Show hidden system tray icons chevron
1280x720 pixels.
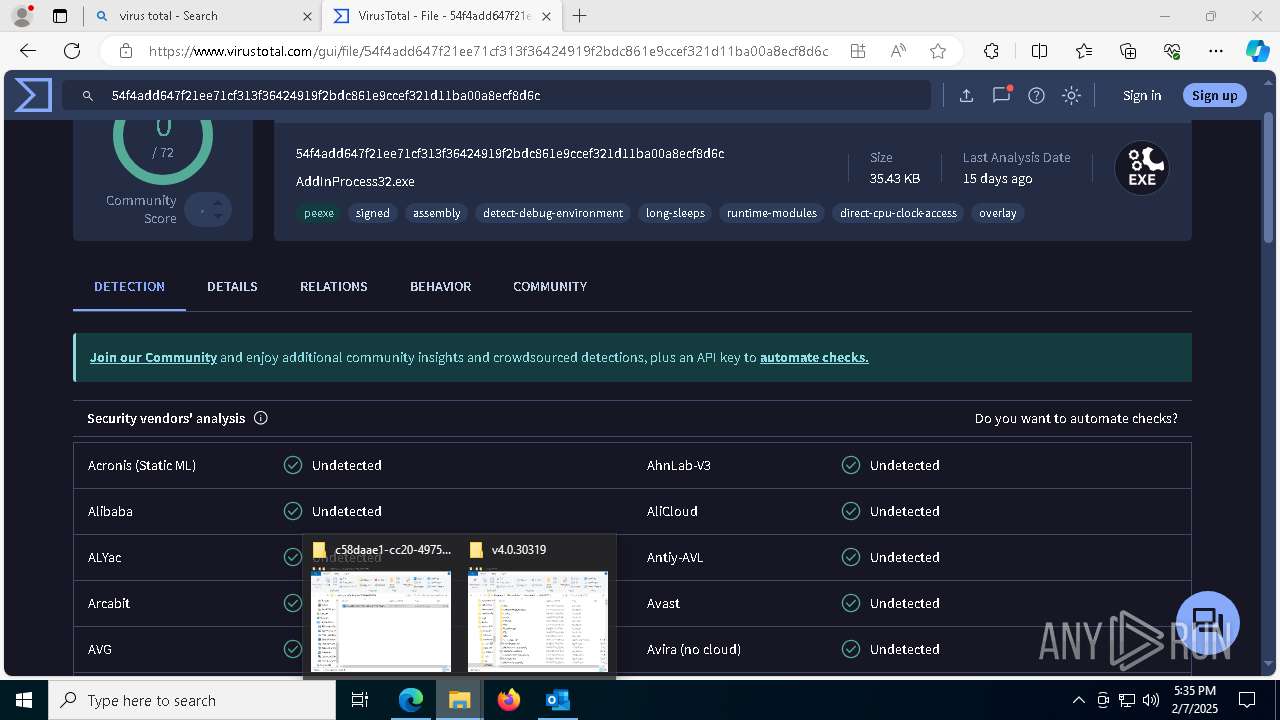(x=1078, y=700)
